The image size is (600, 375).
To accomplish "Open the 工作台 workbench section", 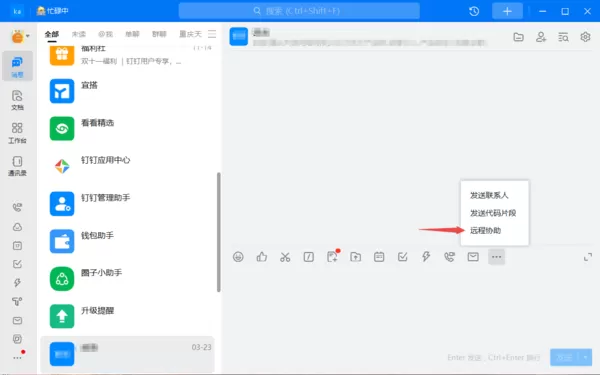I will point(17,133).
